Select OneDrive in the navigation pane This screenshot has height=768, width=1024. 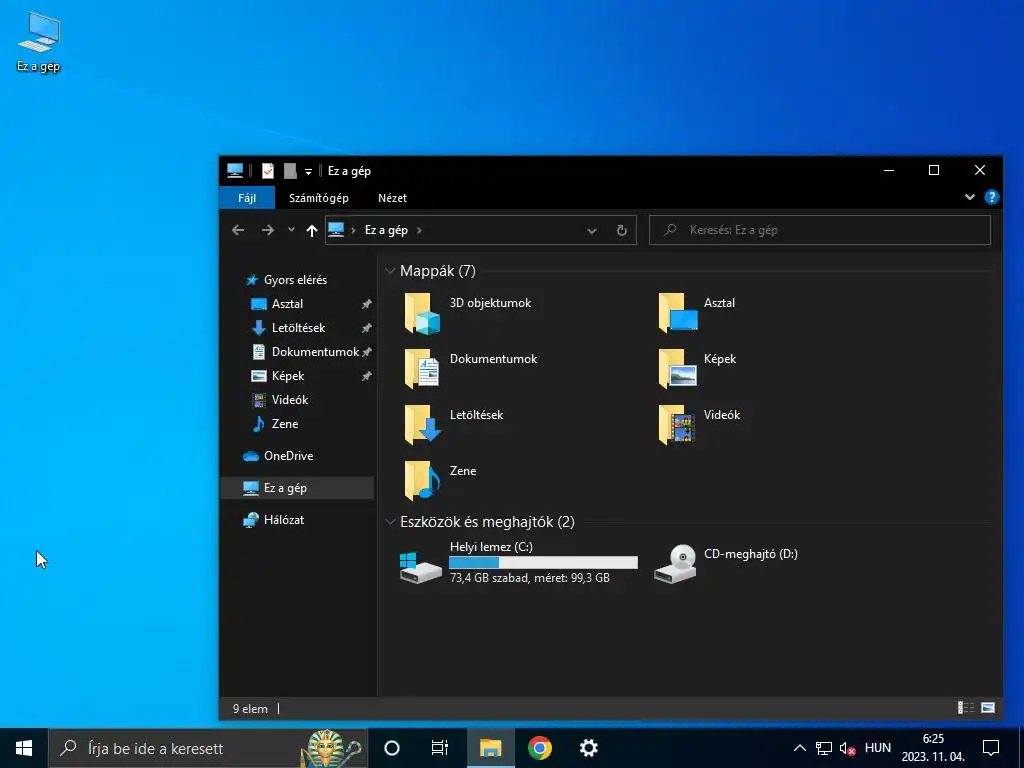tap(288, 456)
